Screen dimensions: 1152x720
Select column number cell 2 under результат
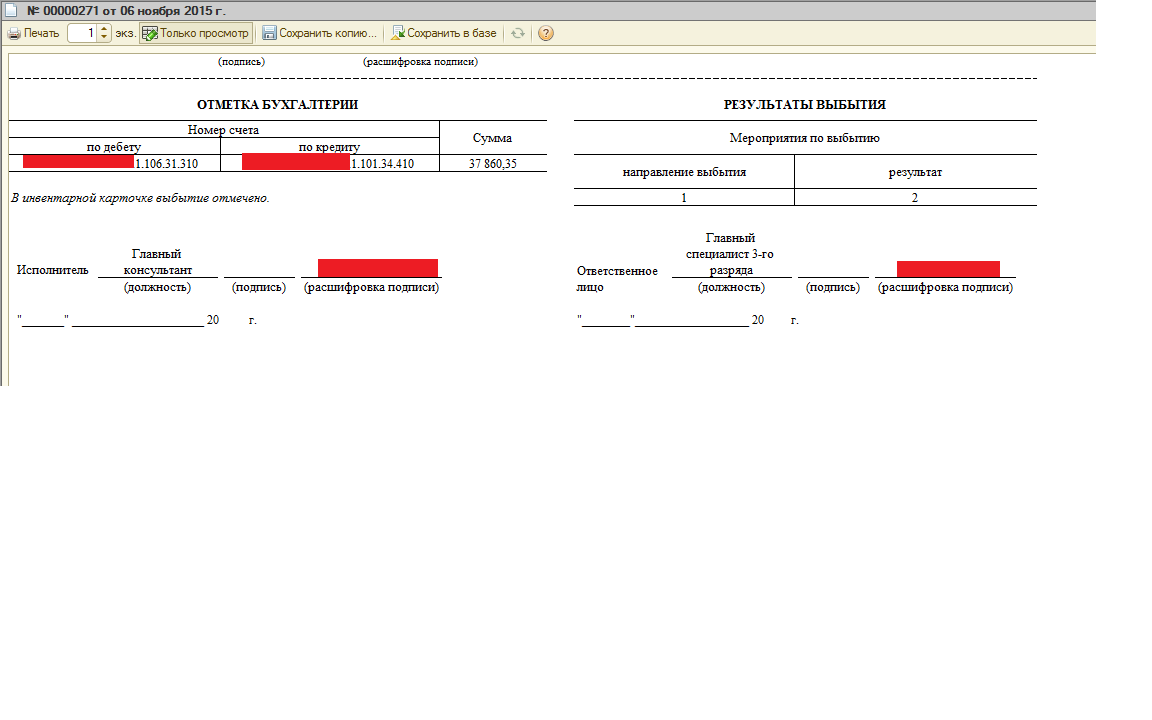tap(915, 198)
